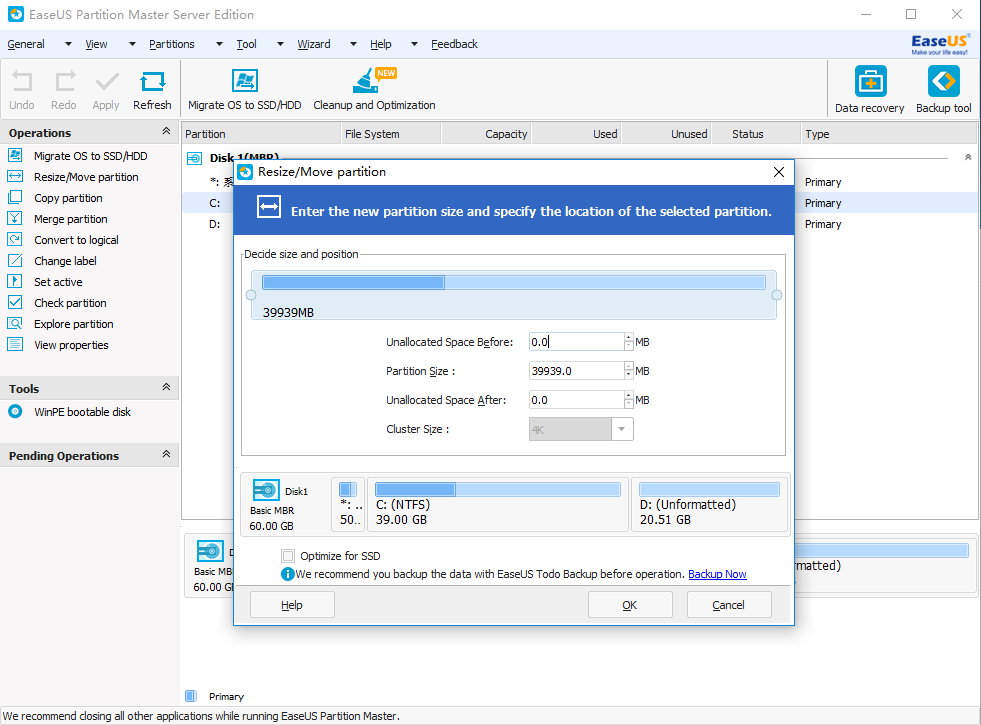Focus the Partition Size field
981x725 pixels.
(x=576, y=371)
